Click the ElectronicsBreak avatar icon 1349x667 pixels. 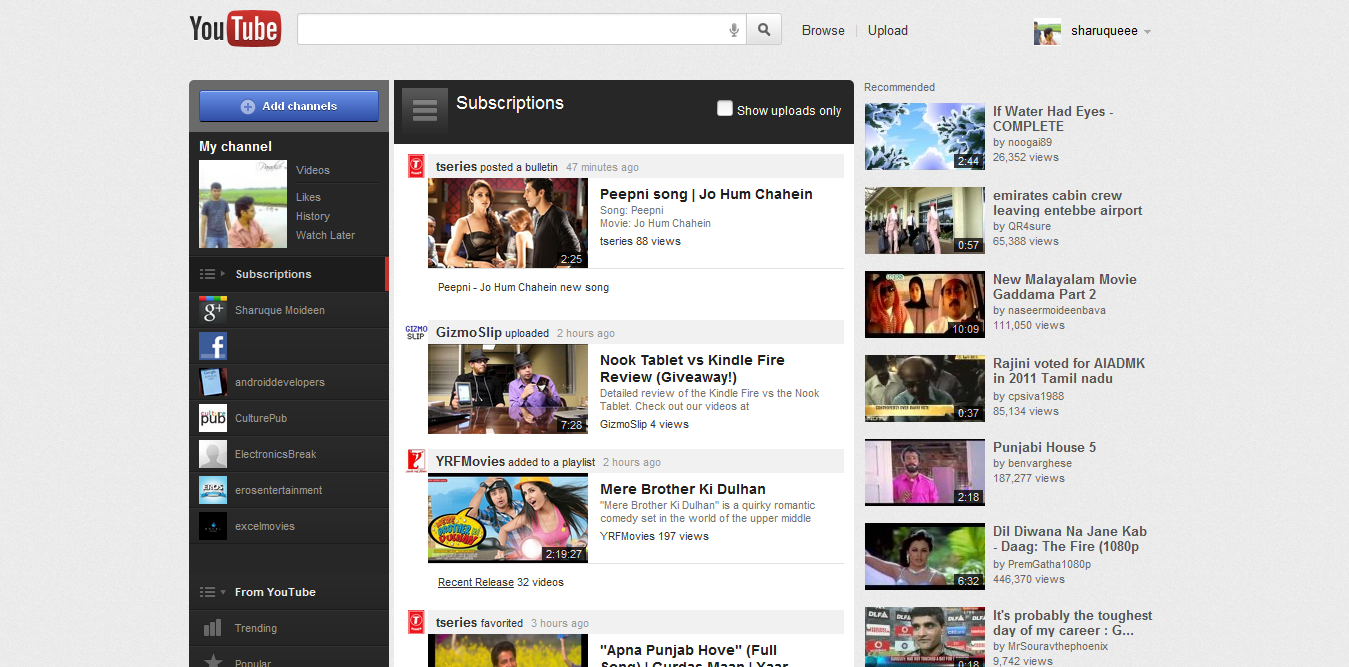click(213, 454)
